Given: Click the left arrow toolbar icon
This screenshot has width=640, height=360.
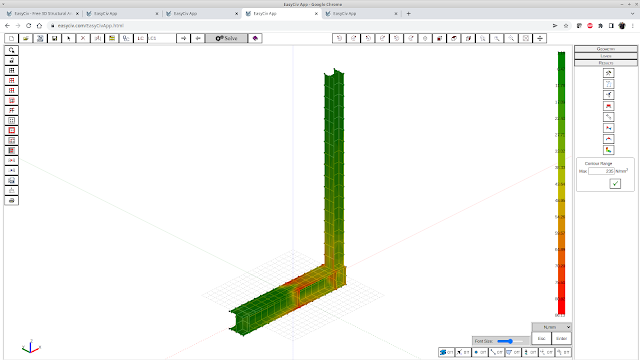Looking at the screenshot, I should [198, 38].
